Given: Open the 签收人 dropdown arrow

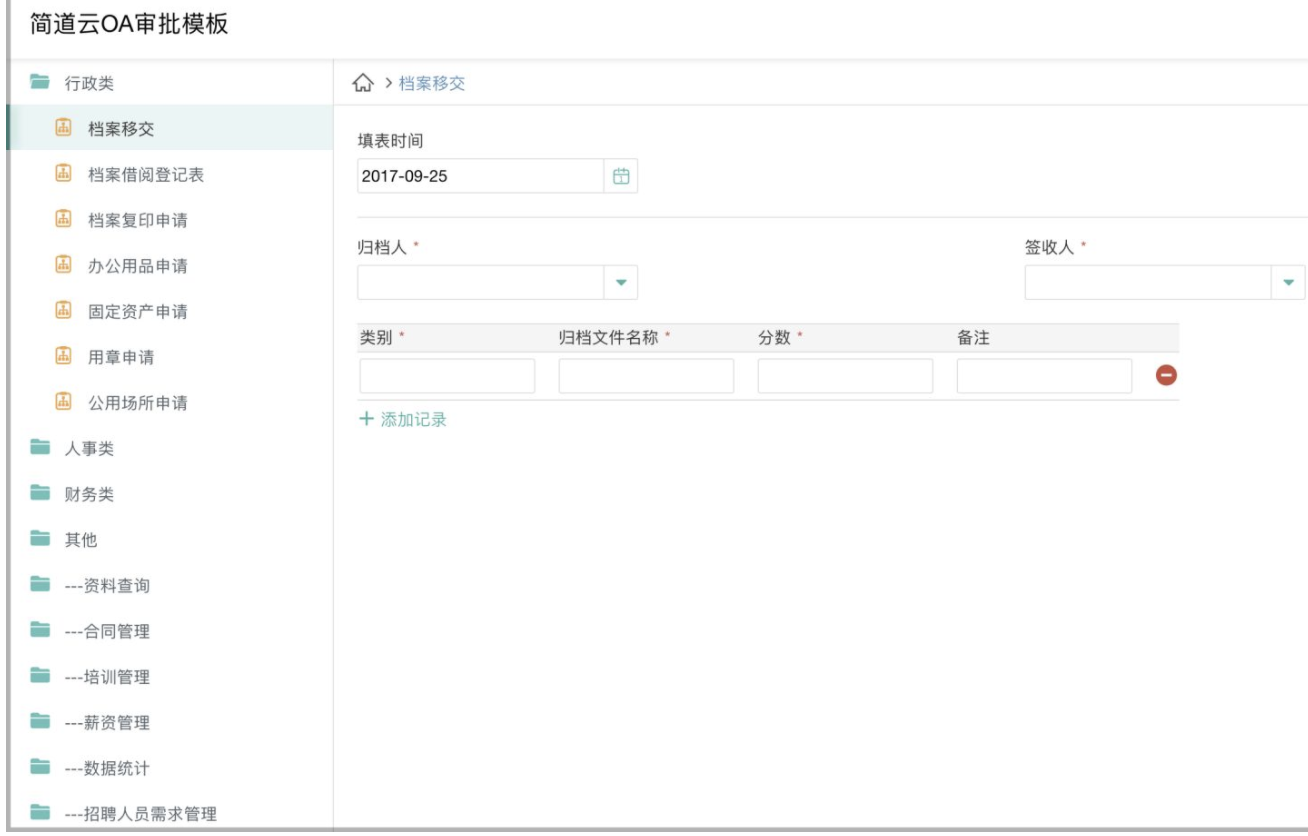Looking at the screenshot, I should [x=1288, y=283].
